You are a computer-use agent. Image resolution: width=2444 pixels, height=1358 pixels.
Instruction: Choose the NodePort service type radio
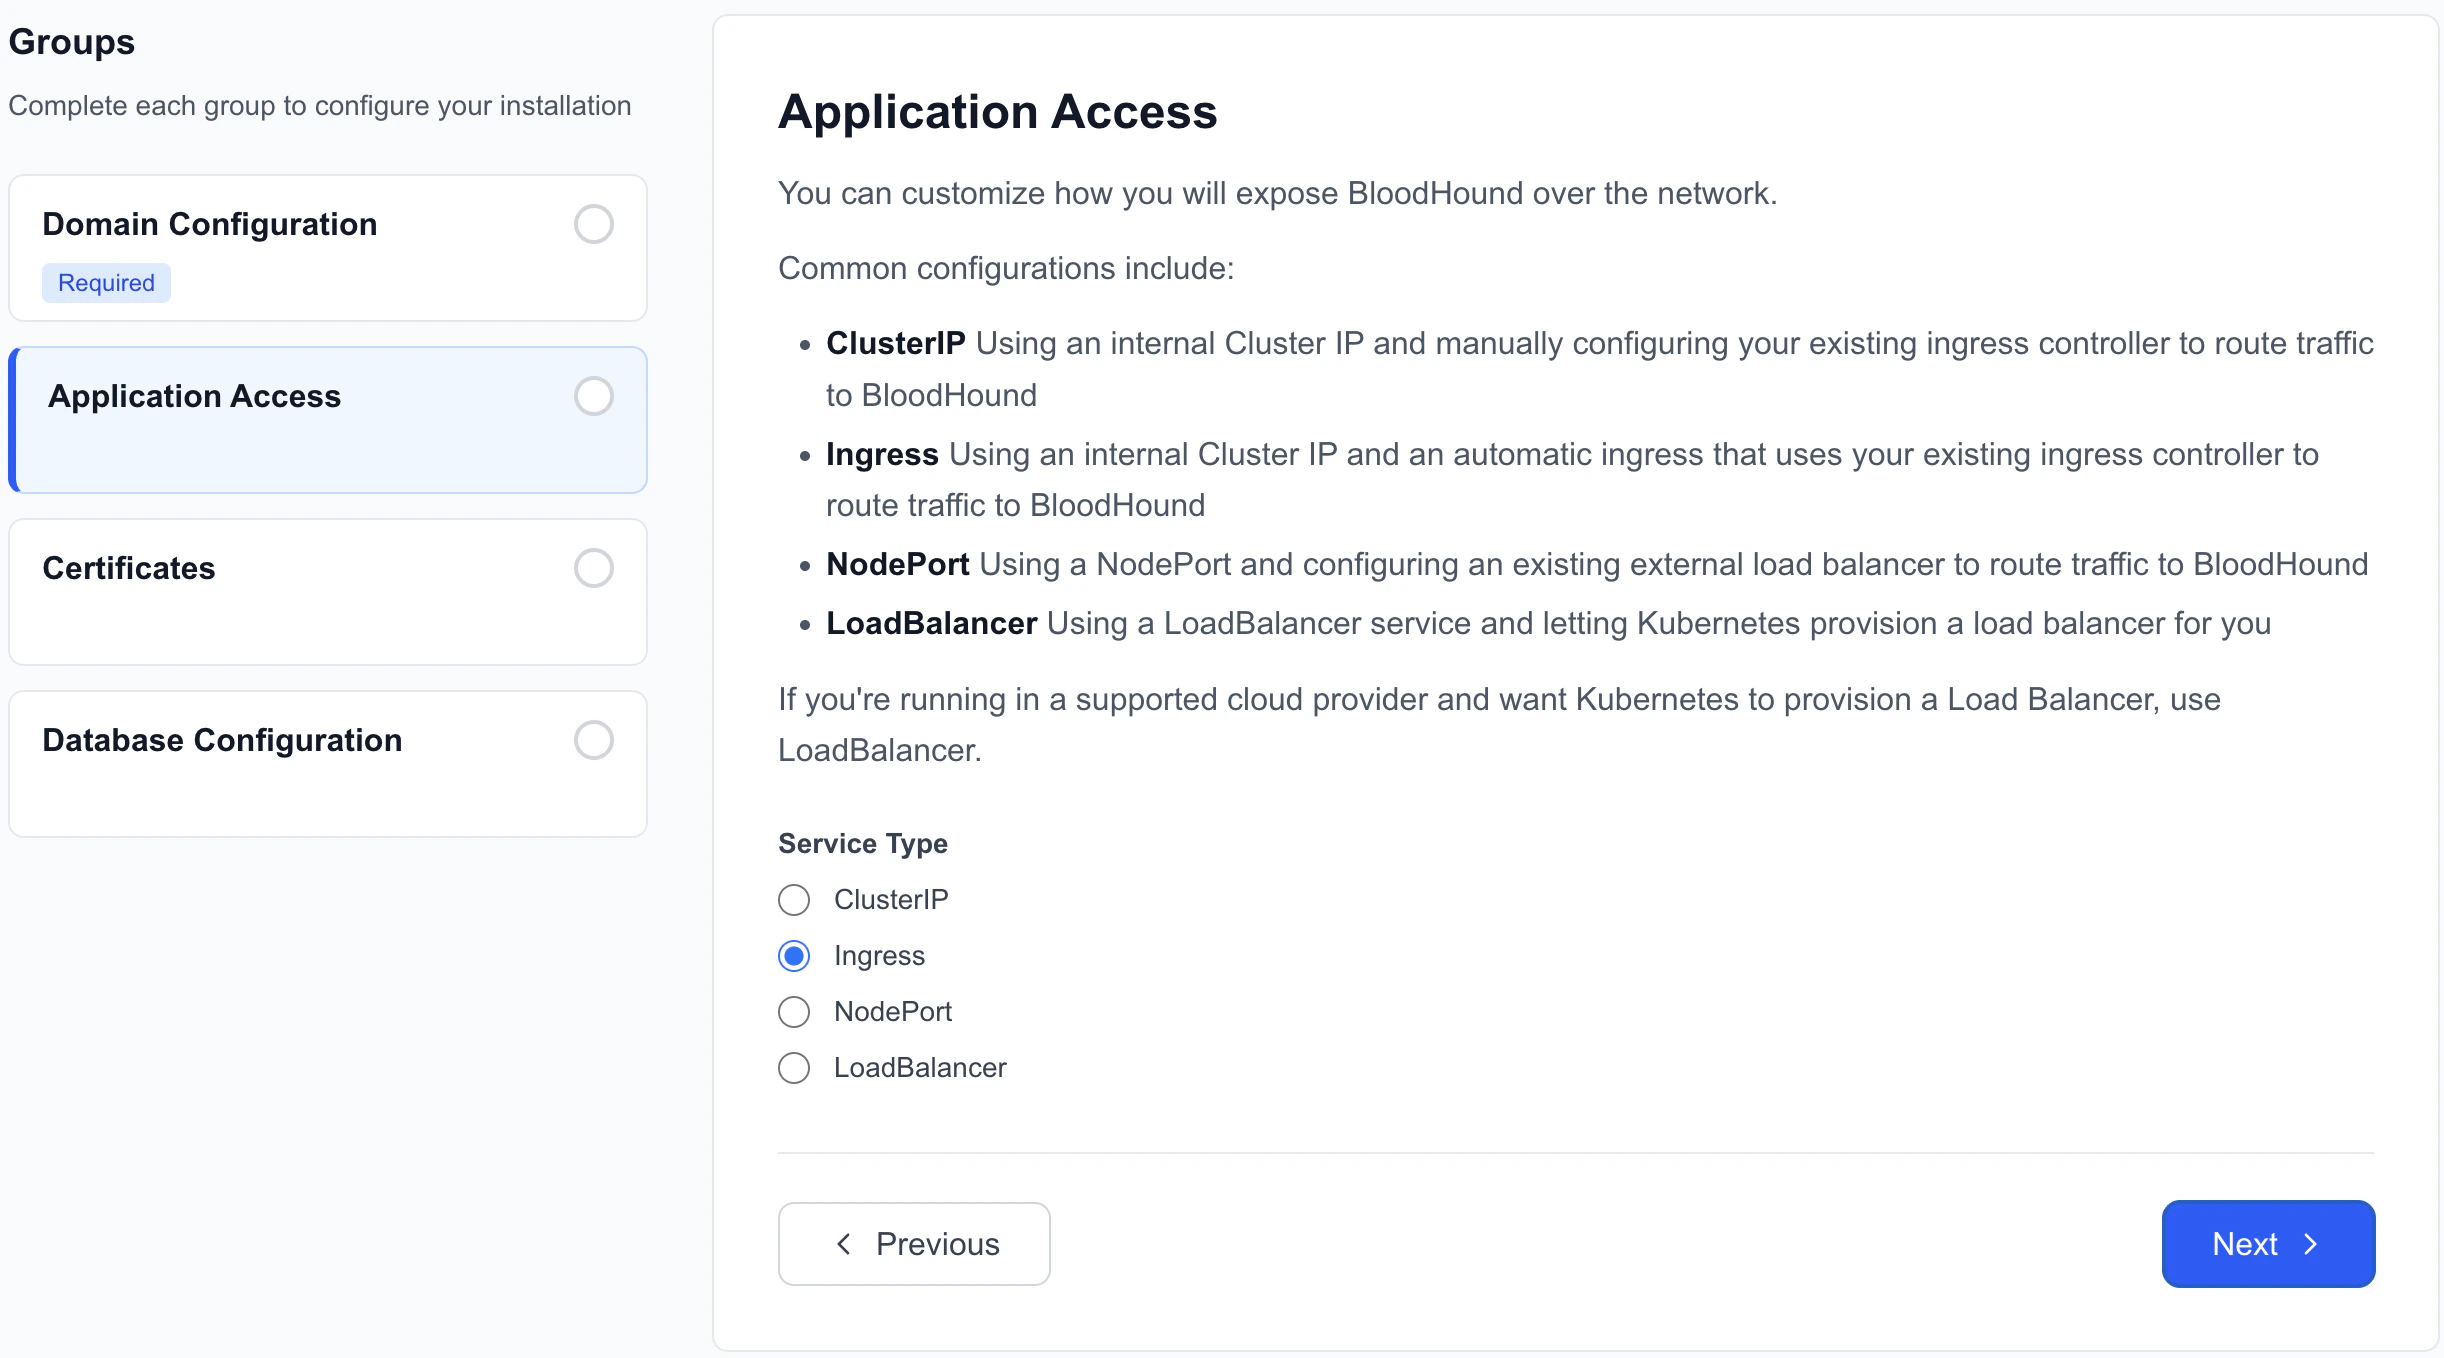pyautogui.click(x=794, y=1012)
